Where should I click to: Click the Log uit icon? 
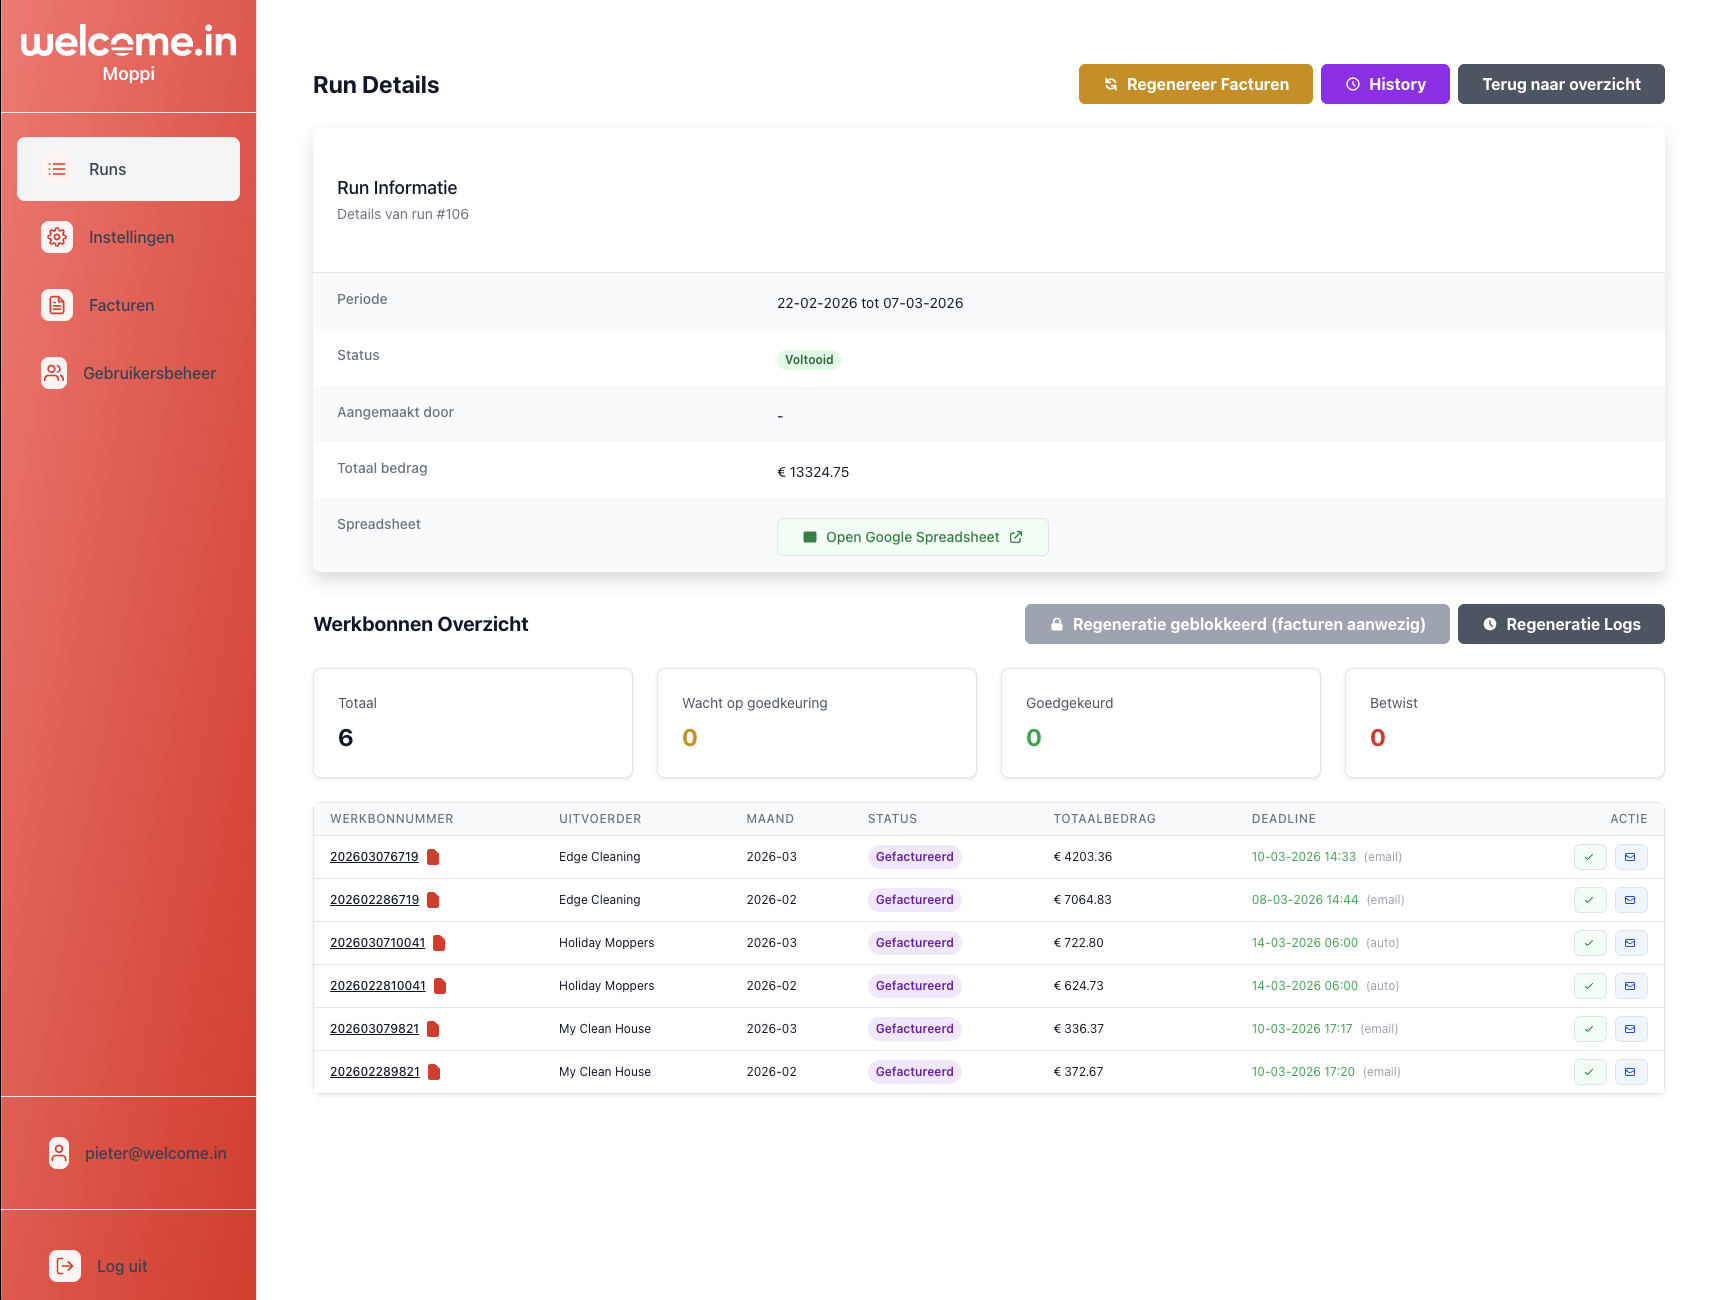64,1266
